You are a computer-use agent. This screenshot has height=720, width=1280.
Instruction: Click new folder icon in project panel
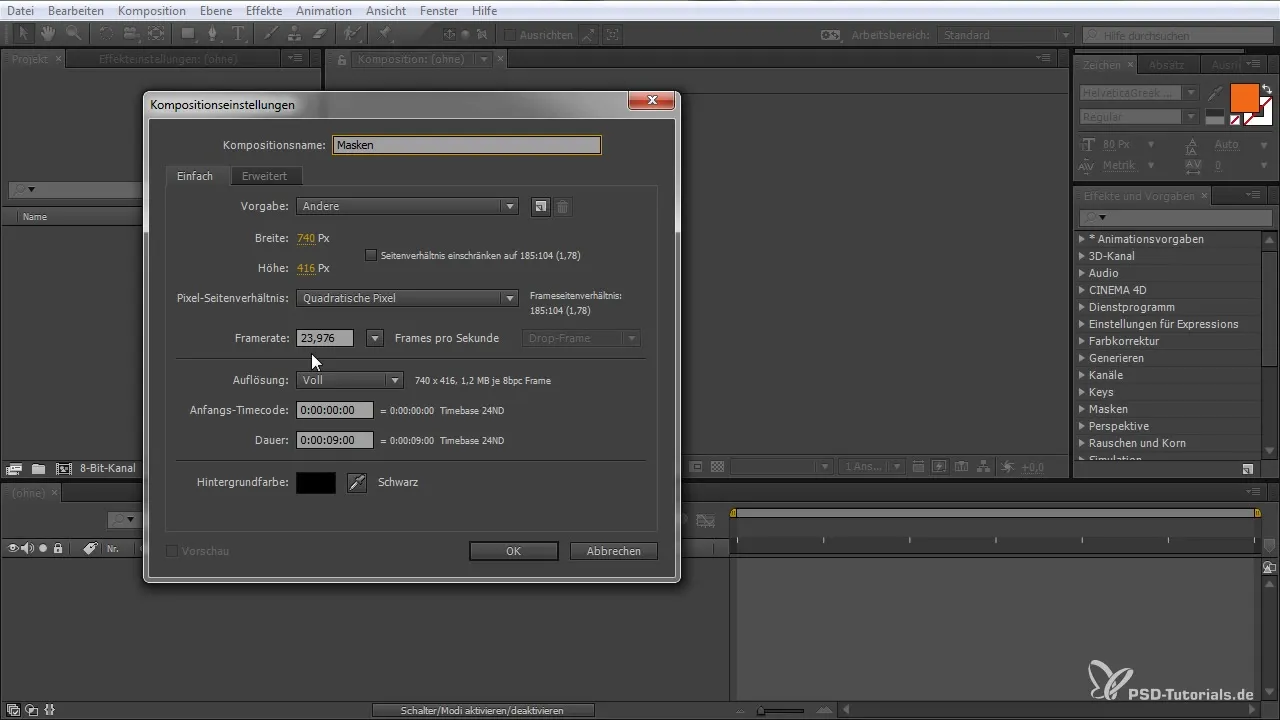(x=38, y=468)
